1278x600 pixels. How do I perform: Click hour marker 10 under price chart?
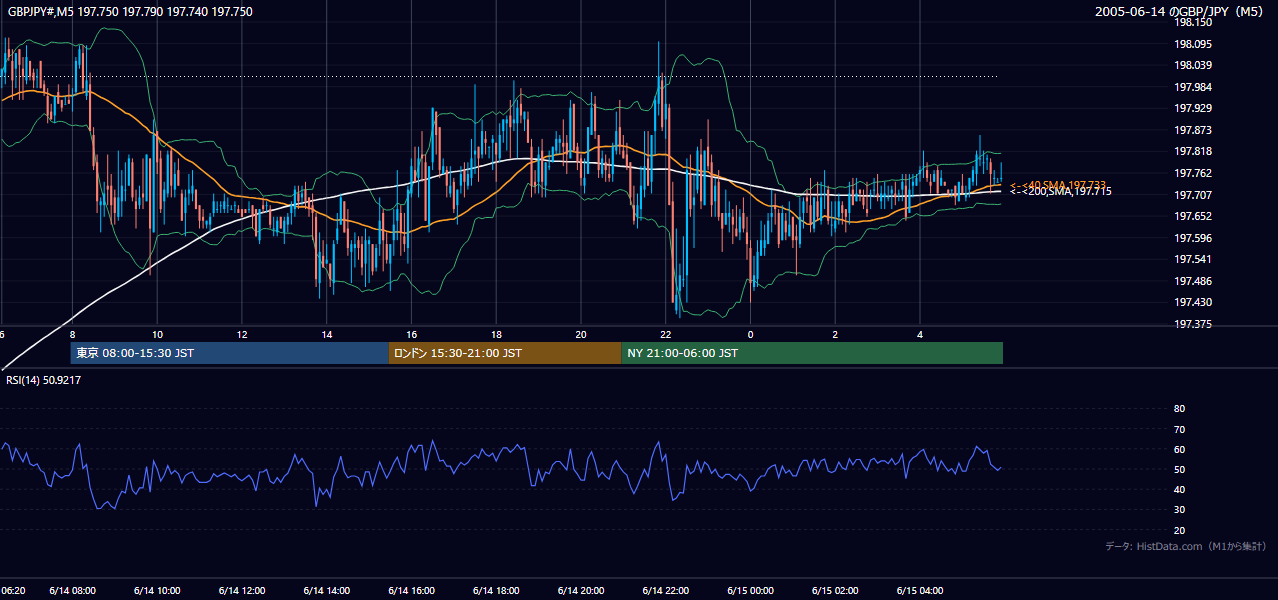pyautogui.click(x=157, y=334)
